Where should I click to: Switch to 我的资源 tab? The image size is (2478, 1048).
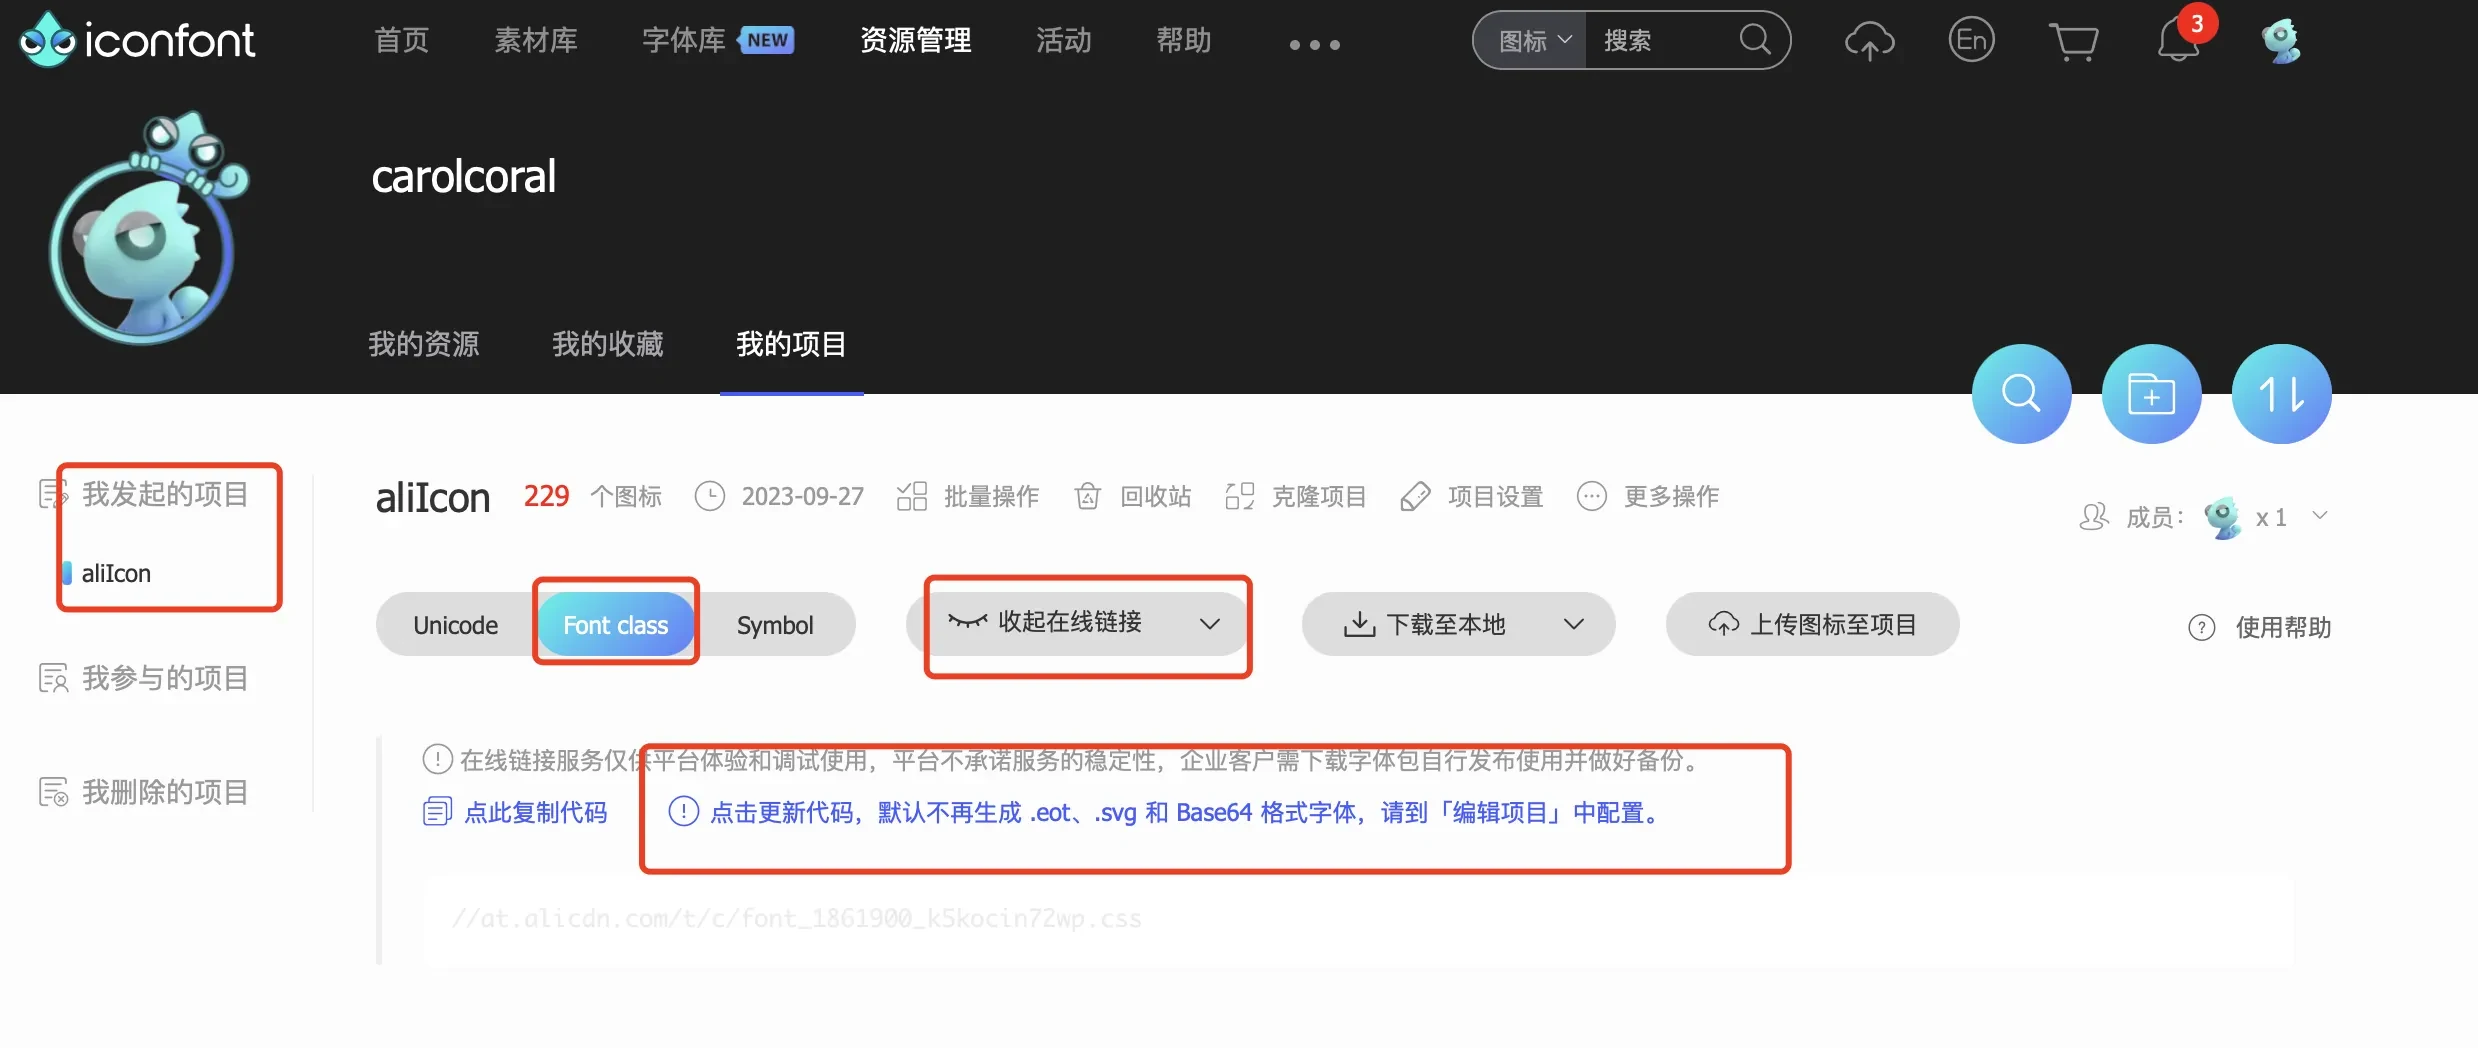tap(423, 344)
